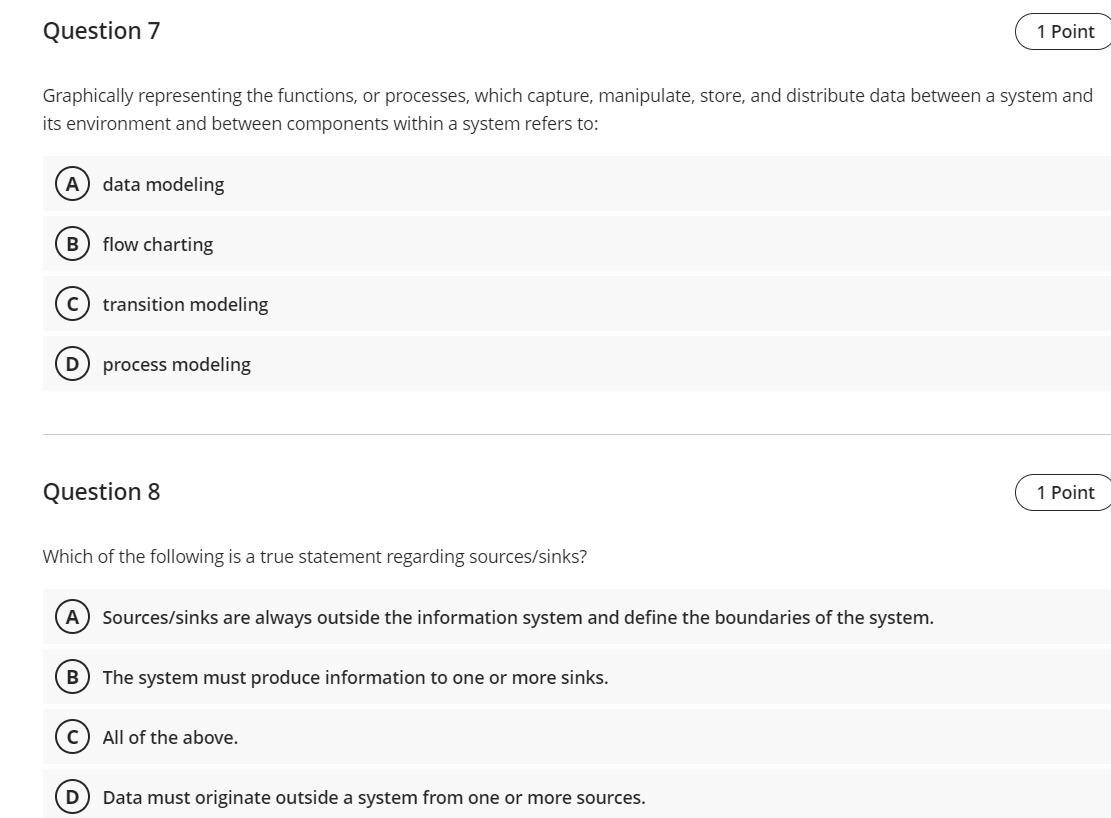Click the flow charting answer row
Viewport: 1111px width, 818px height.
point(157,244)
